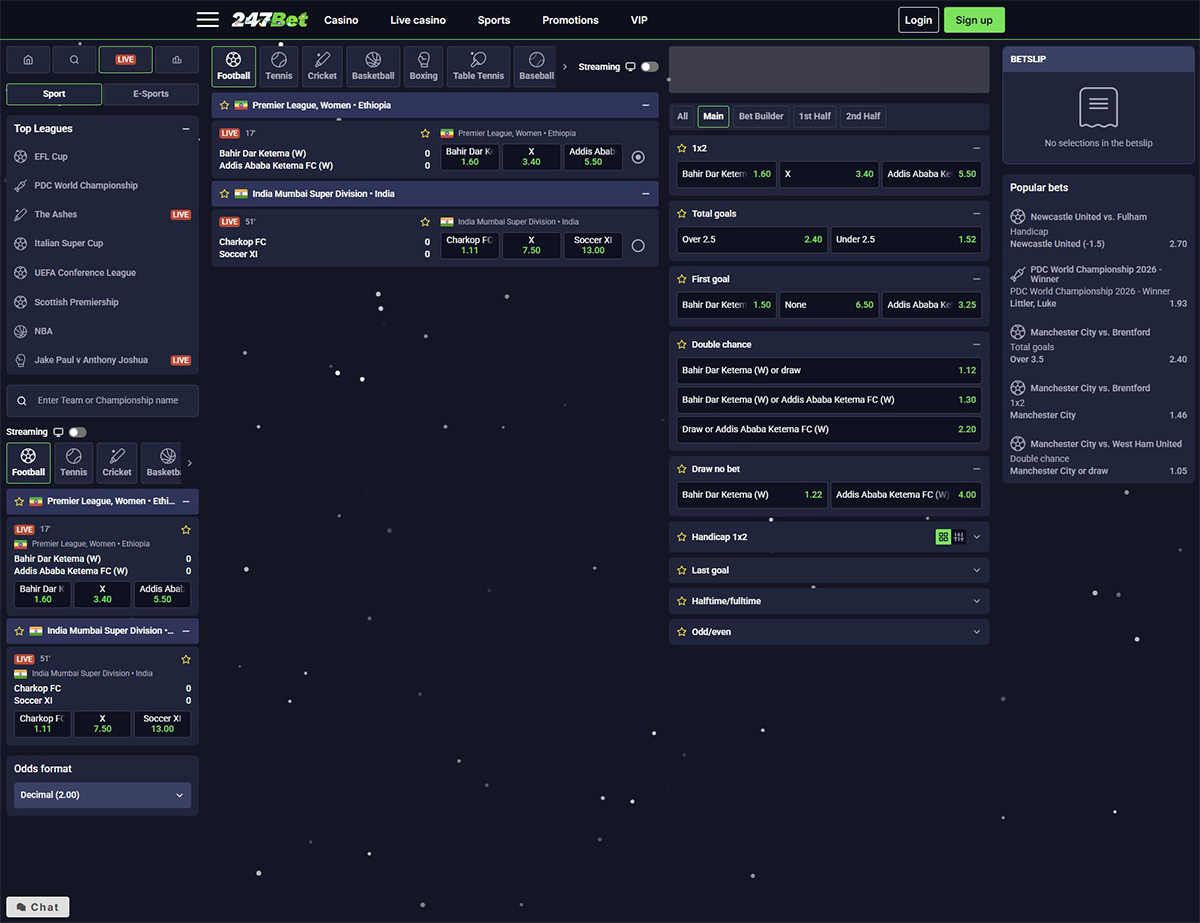Click the team or championship search field
This screenshot has height=923, width=1200.
tap(103, 401)
